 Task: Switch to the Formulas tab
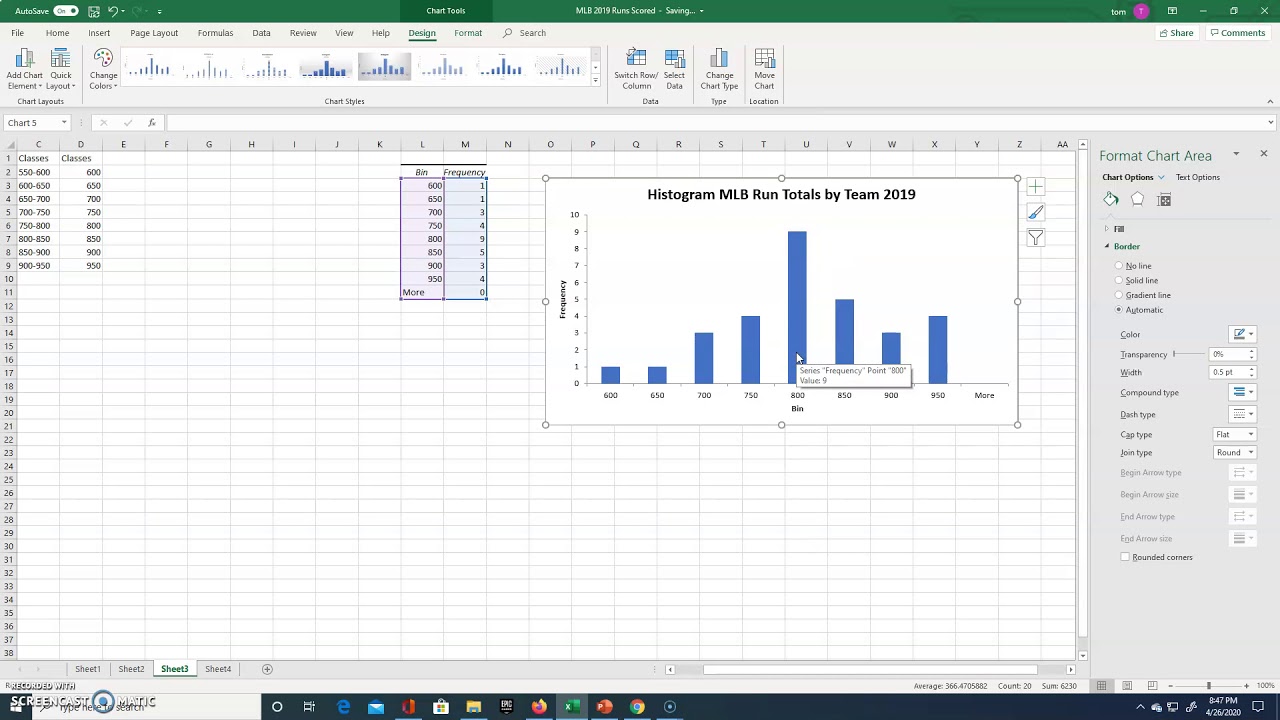(x=215, y=33)
